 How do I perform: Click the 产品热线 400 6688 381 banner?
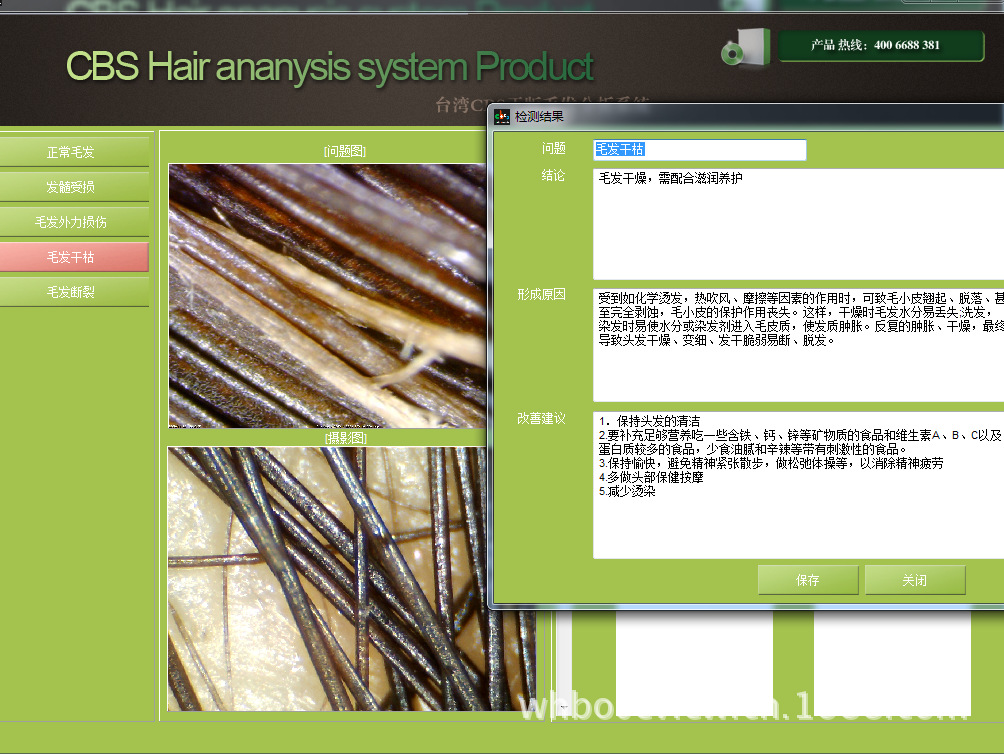(x=881, y=45)
